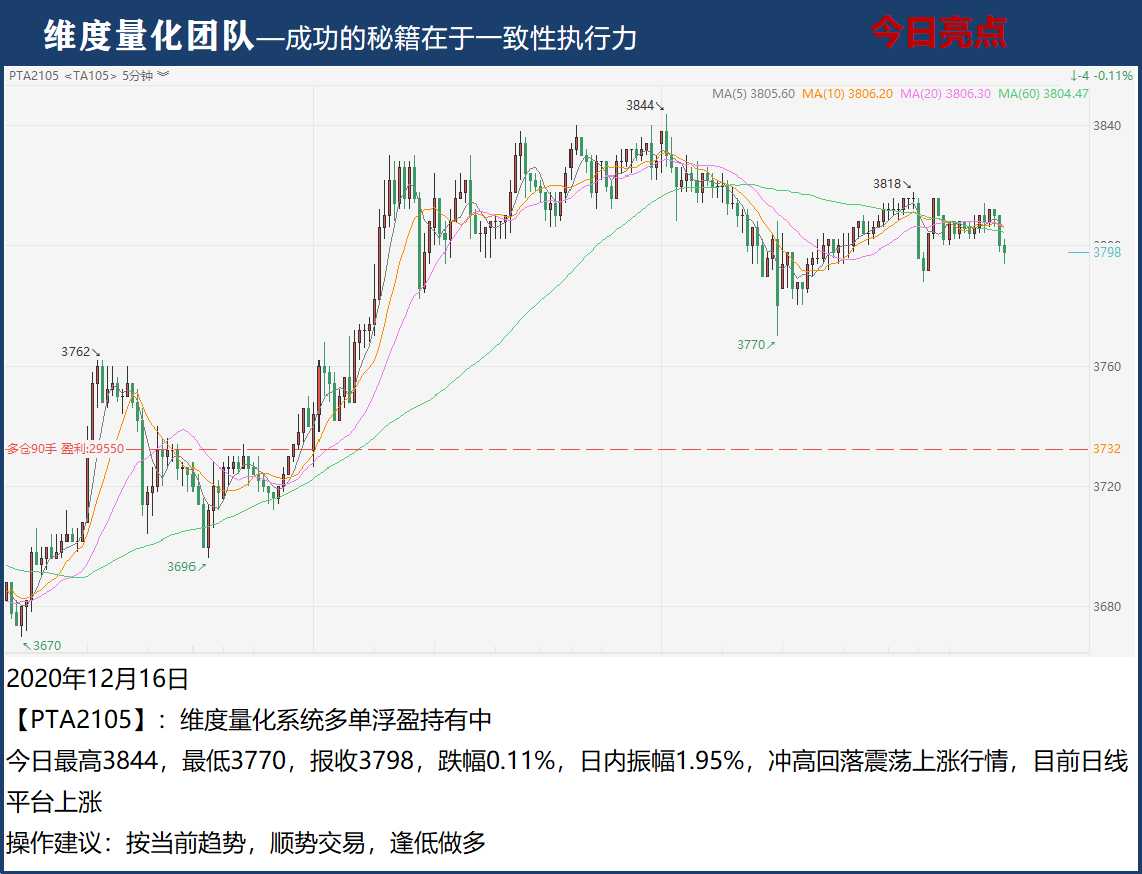Click the 3770 low price marker arrow
This screenshot has width=1142, height=874.
[x=771, y=344]
